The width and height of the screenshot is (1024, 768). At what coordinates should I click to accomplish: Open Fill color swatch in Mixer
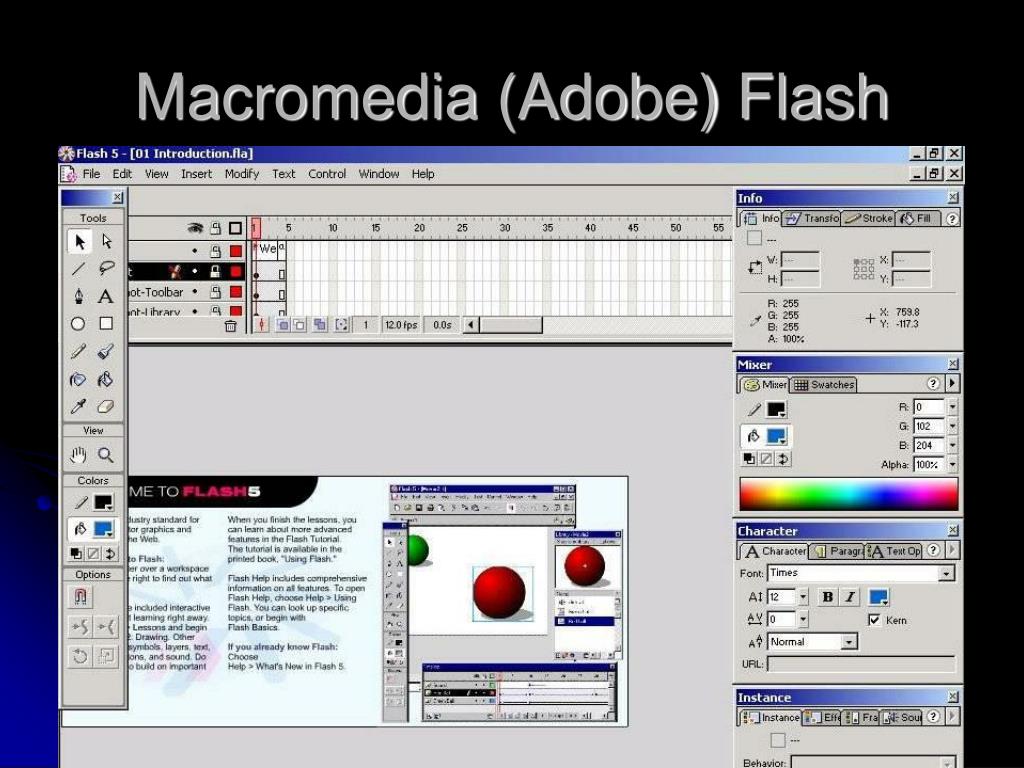pyautogui.click(x=776, y=436)
